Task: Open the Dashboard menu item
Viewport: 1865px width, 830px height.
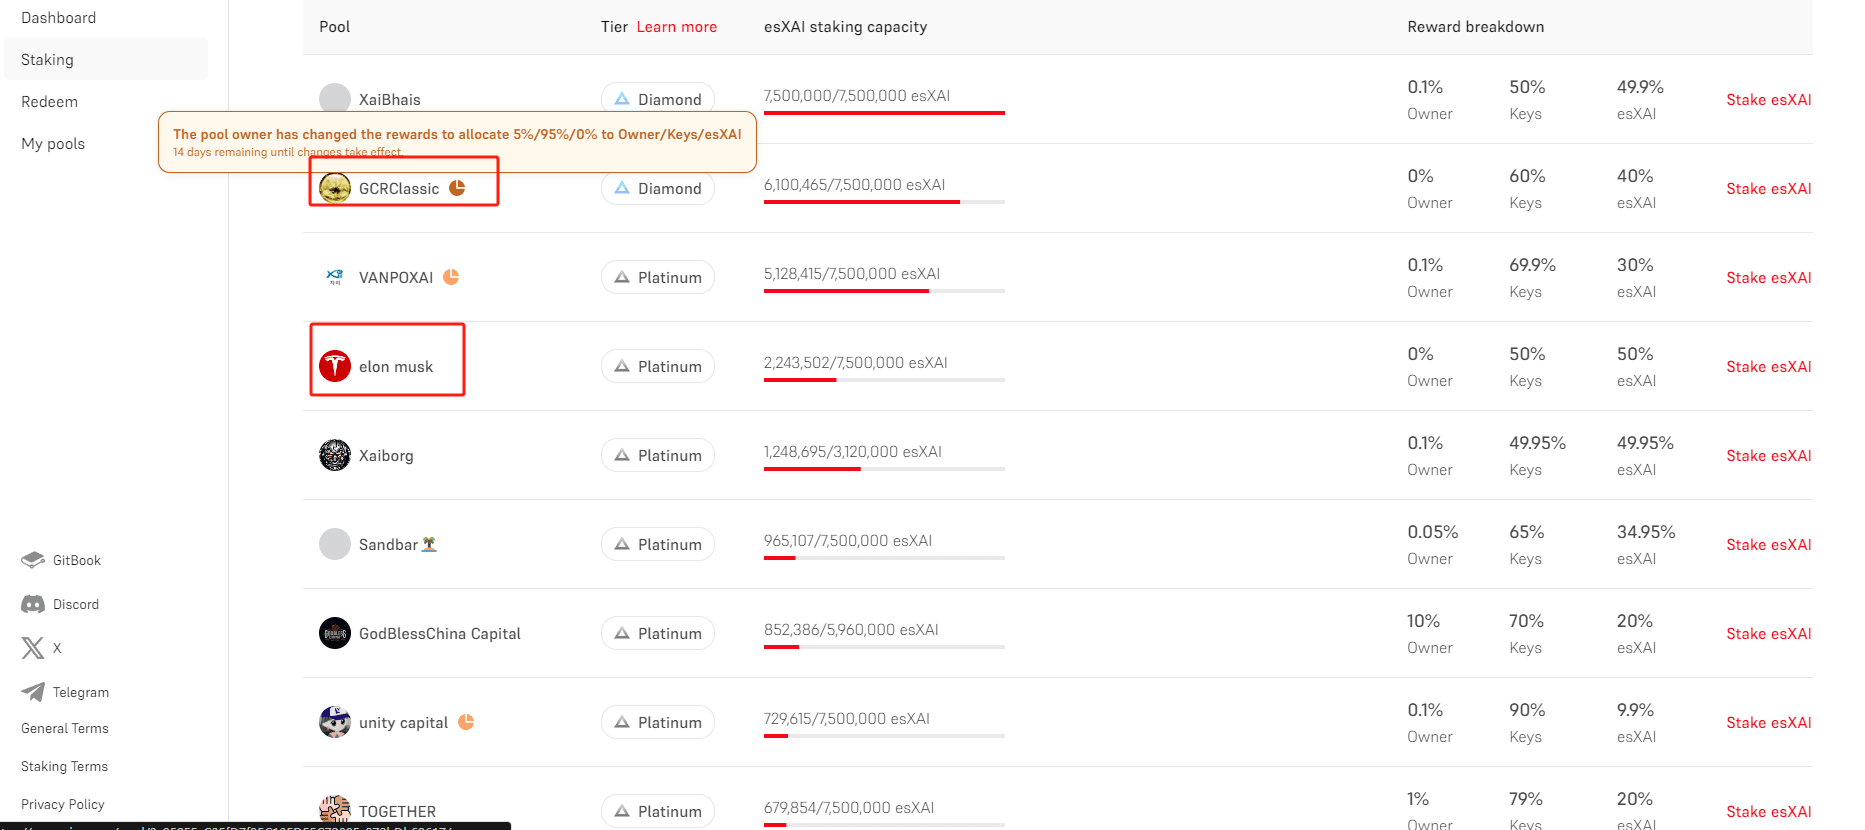Action: [59, 18]
